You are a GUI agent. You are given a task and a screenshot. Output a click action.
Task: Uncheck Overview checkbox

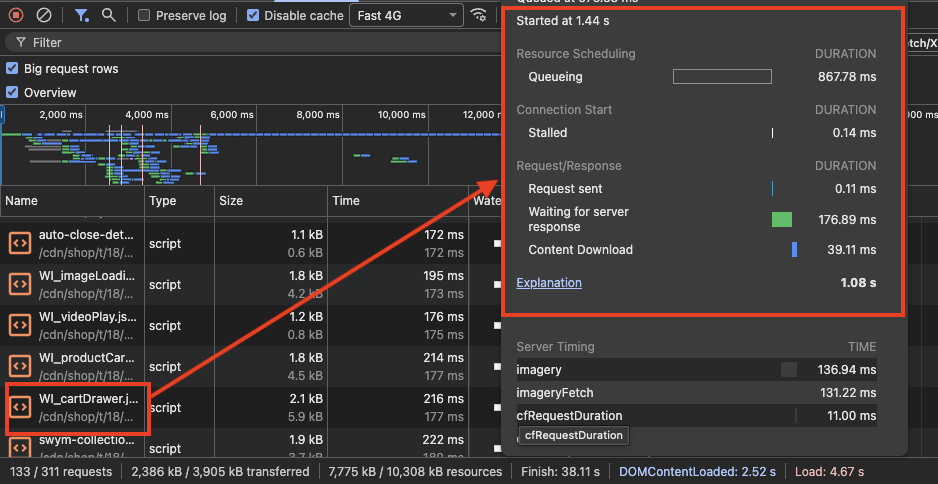(x=12, y=92)
